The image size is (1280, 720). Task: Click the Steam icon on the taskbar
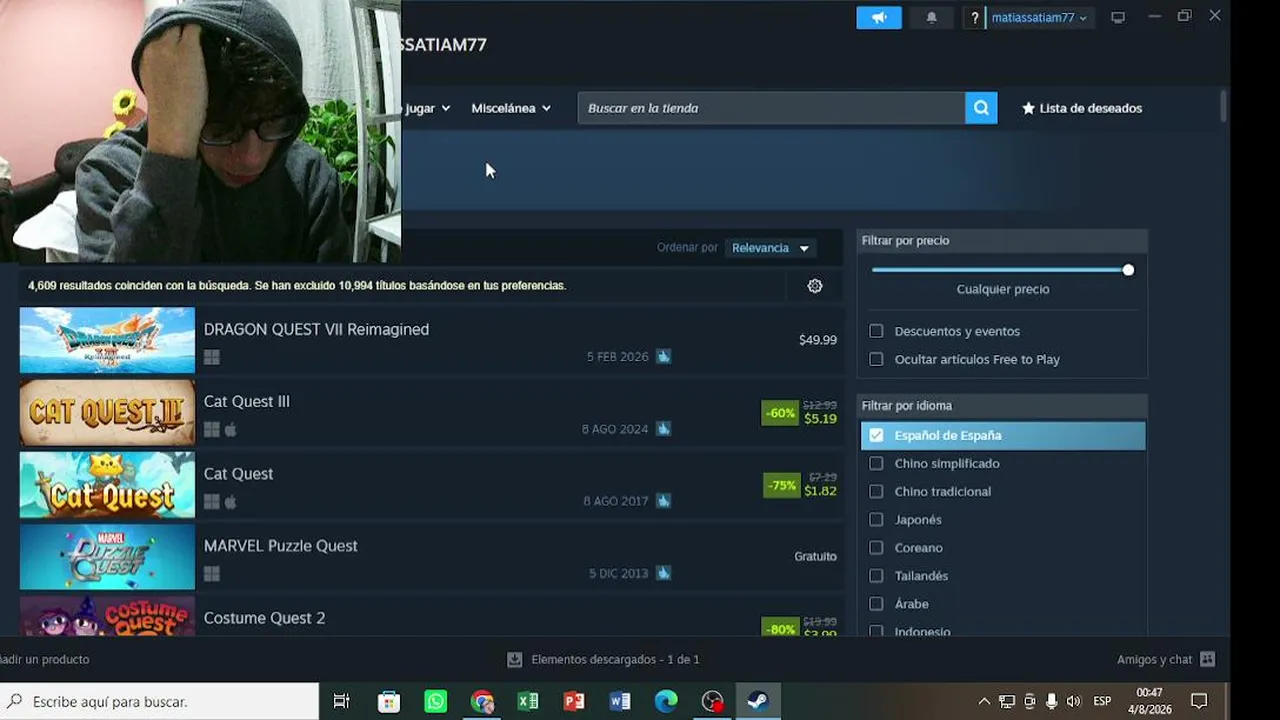point(758,701)
